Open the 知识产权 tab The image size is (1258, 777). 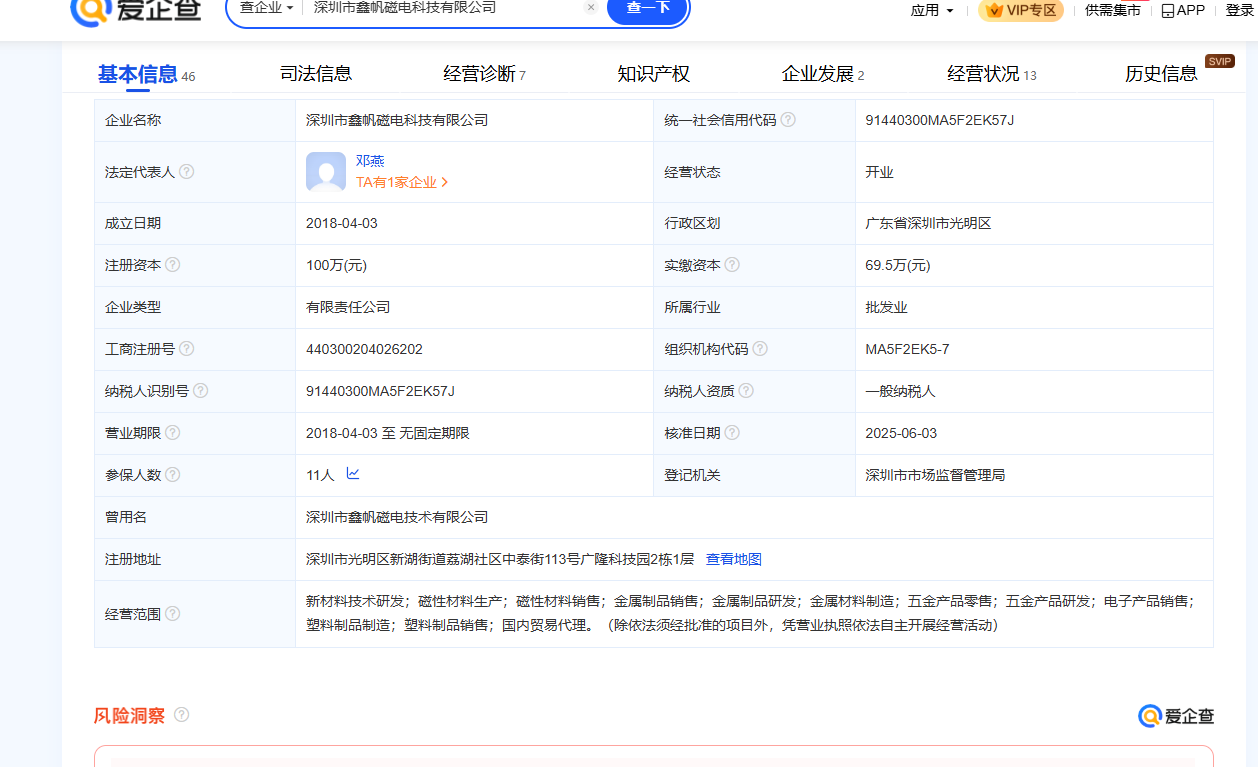coord(654,74)
